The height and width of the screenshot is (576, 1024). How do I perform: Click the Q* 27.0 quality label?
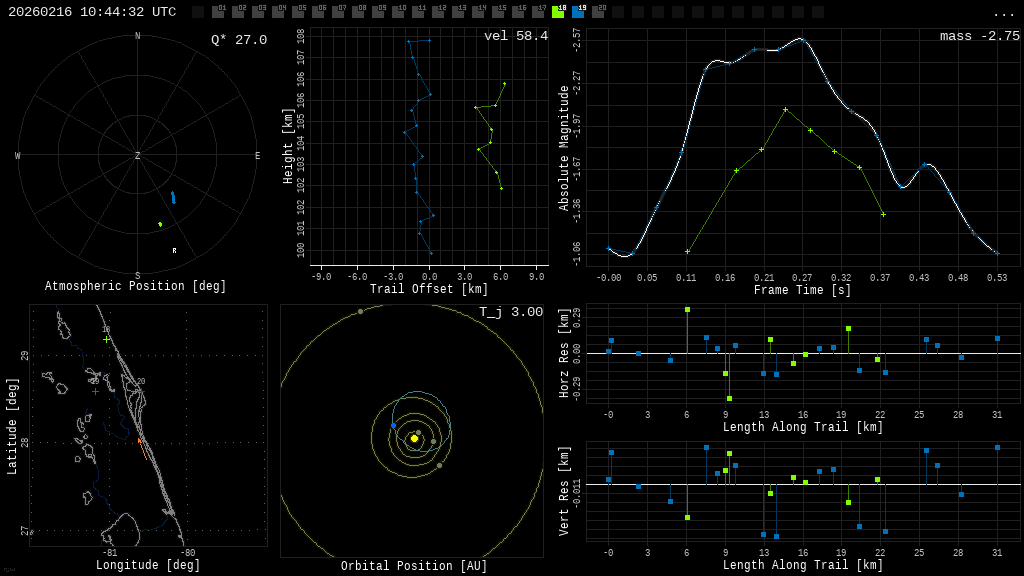[x=239, y=40]
